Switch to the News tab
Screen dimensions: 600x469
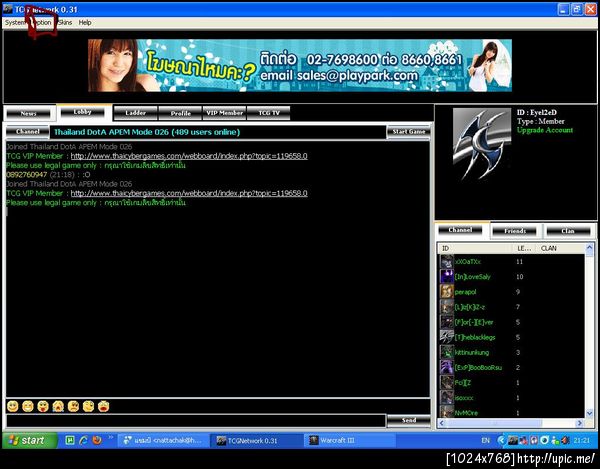(28, 114)
